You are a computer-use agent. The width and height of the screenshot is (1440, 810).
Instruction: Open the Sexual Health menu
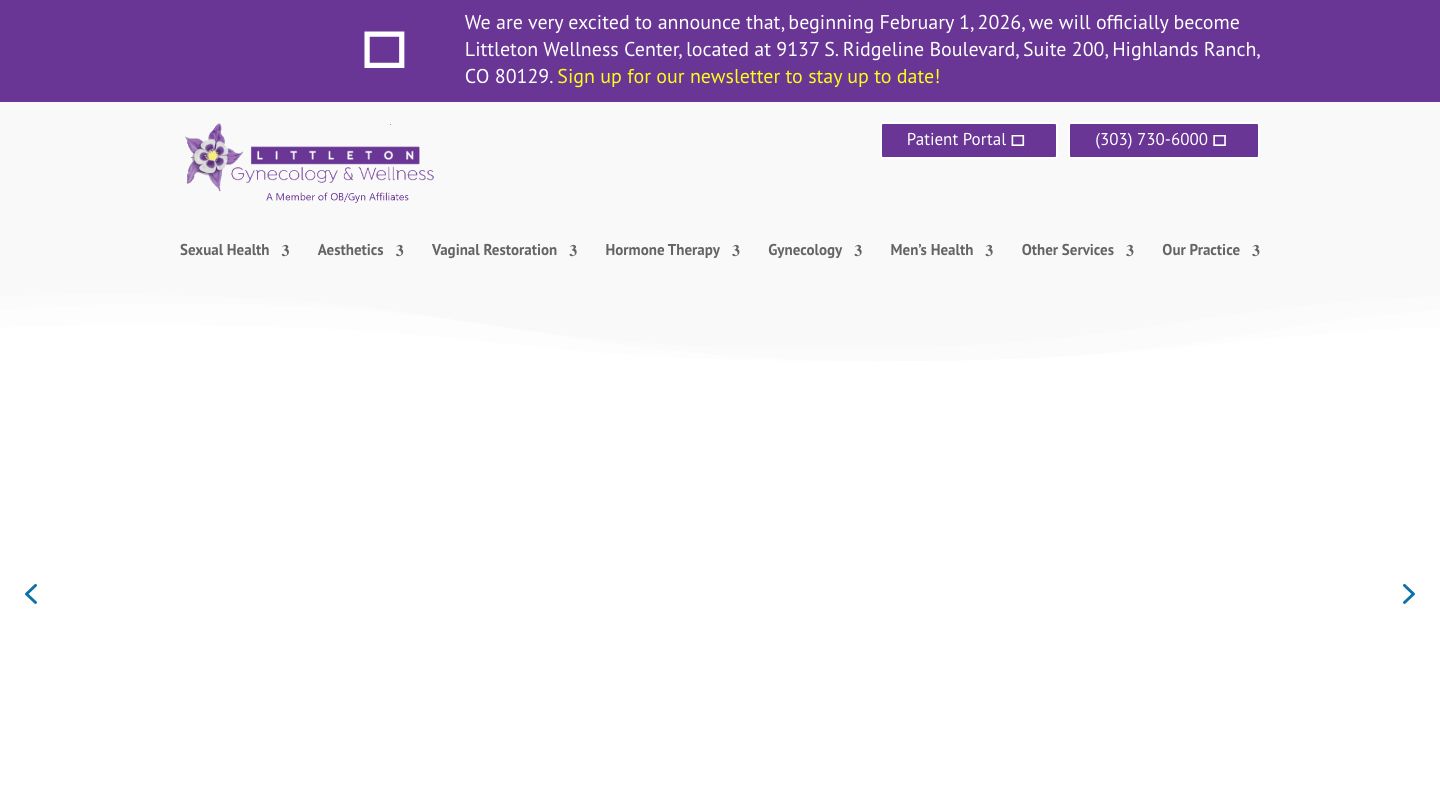coord(224,250)
